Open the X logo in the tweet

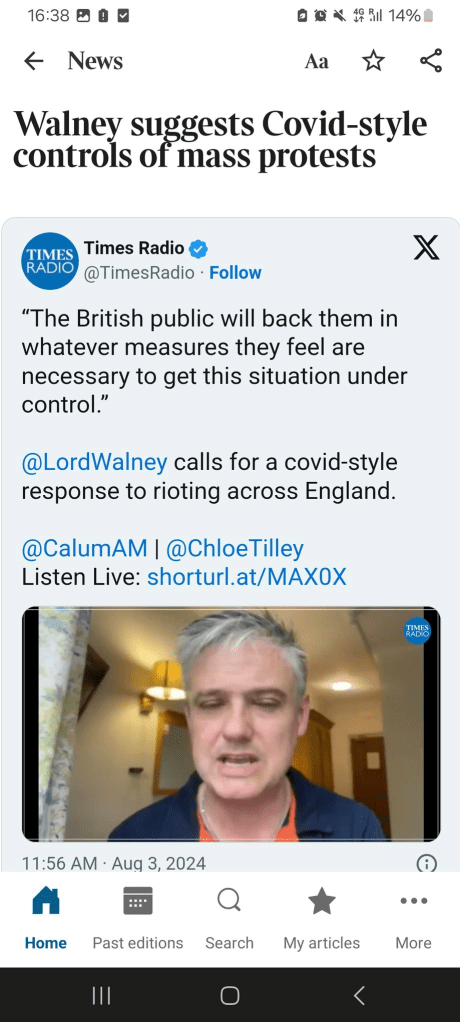[x=426, y=248]
